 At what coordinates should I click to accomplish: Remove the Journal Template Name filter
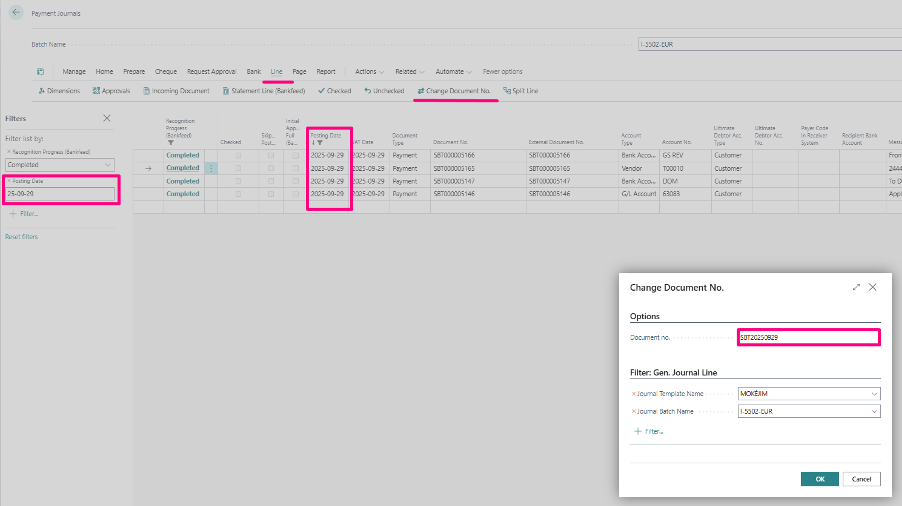pyautogui.click(x=634, y=394)
